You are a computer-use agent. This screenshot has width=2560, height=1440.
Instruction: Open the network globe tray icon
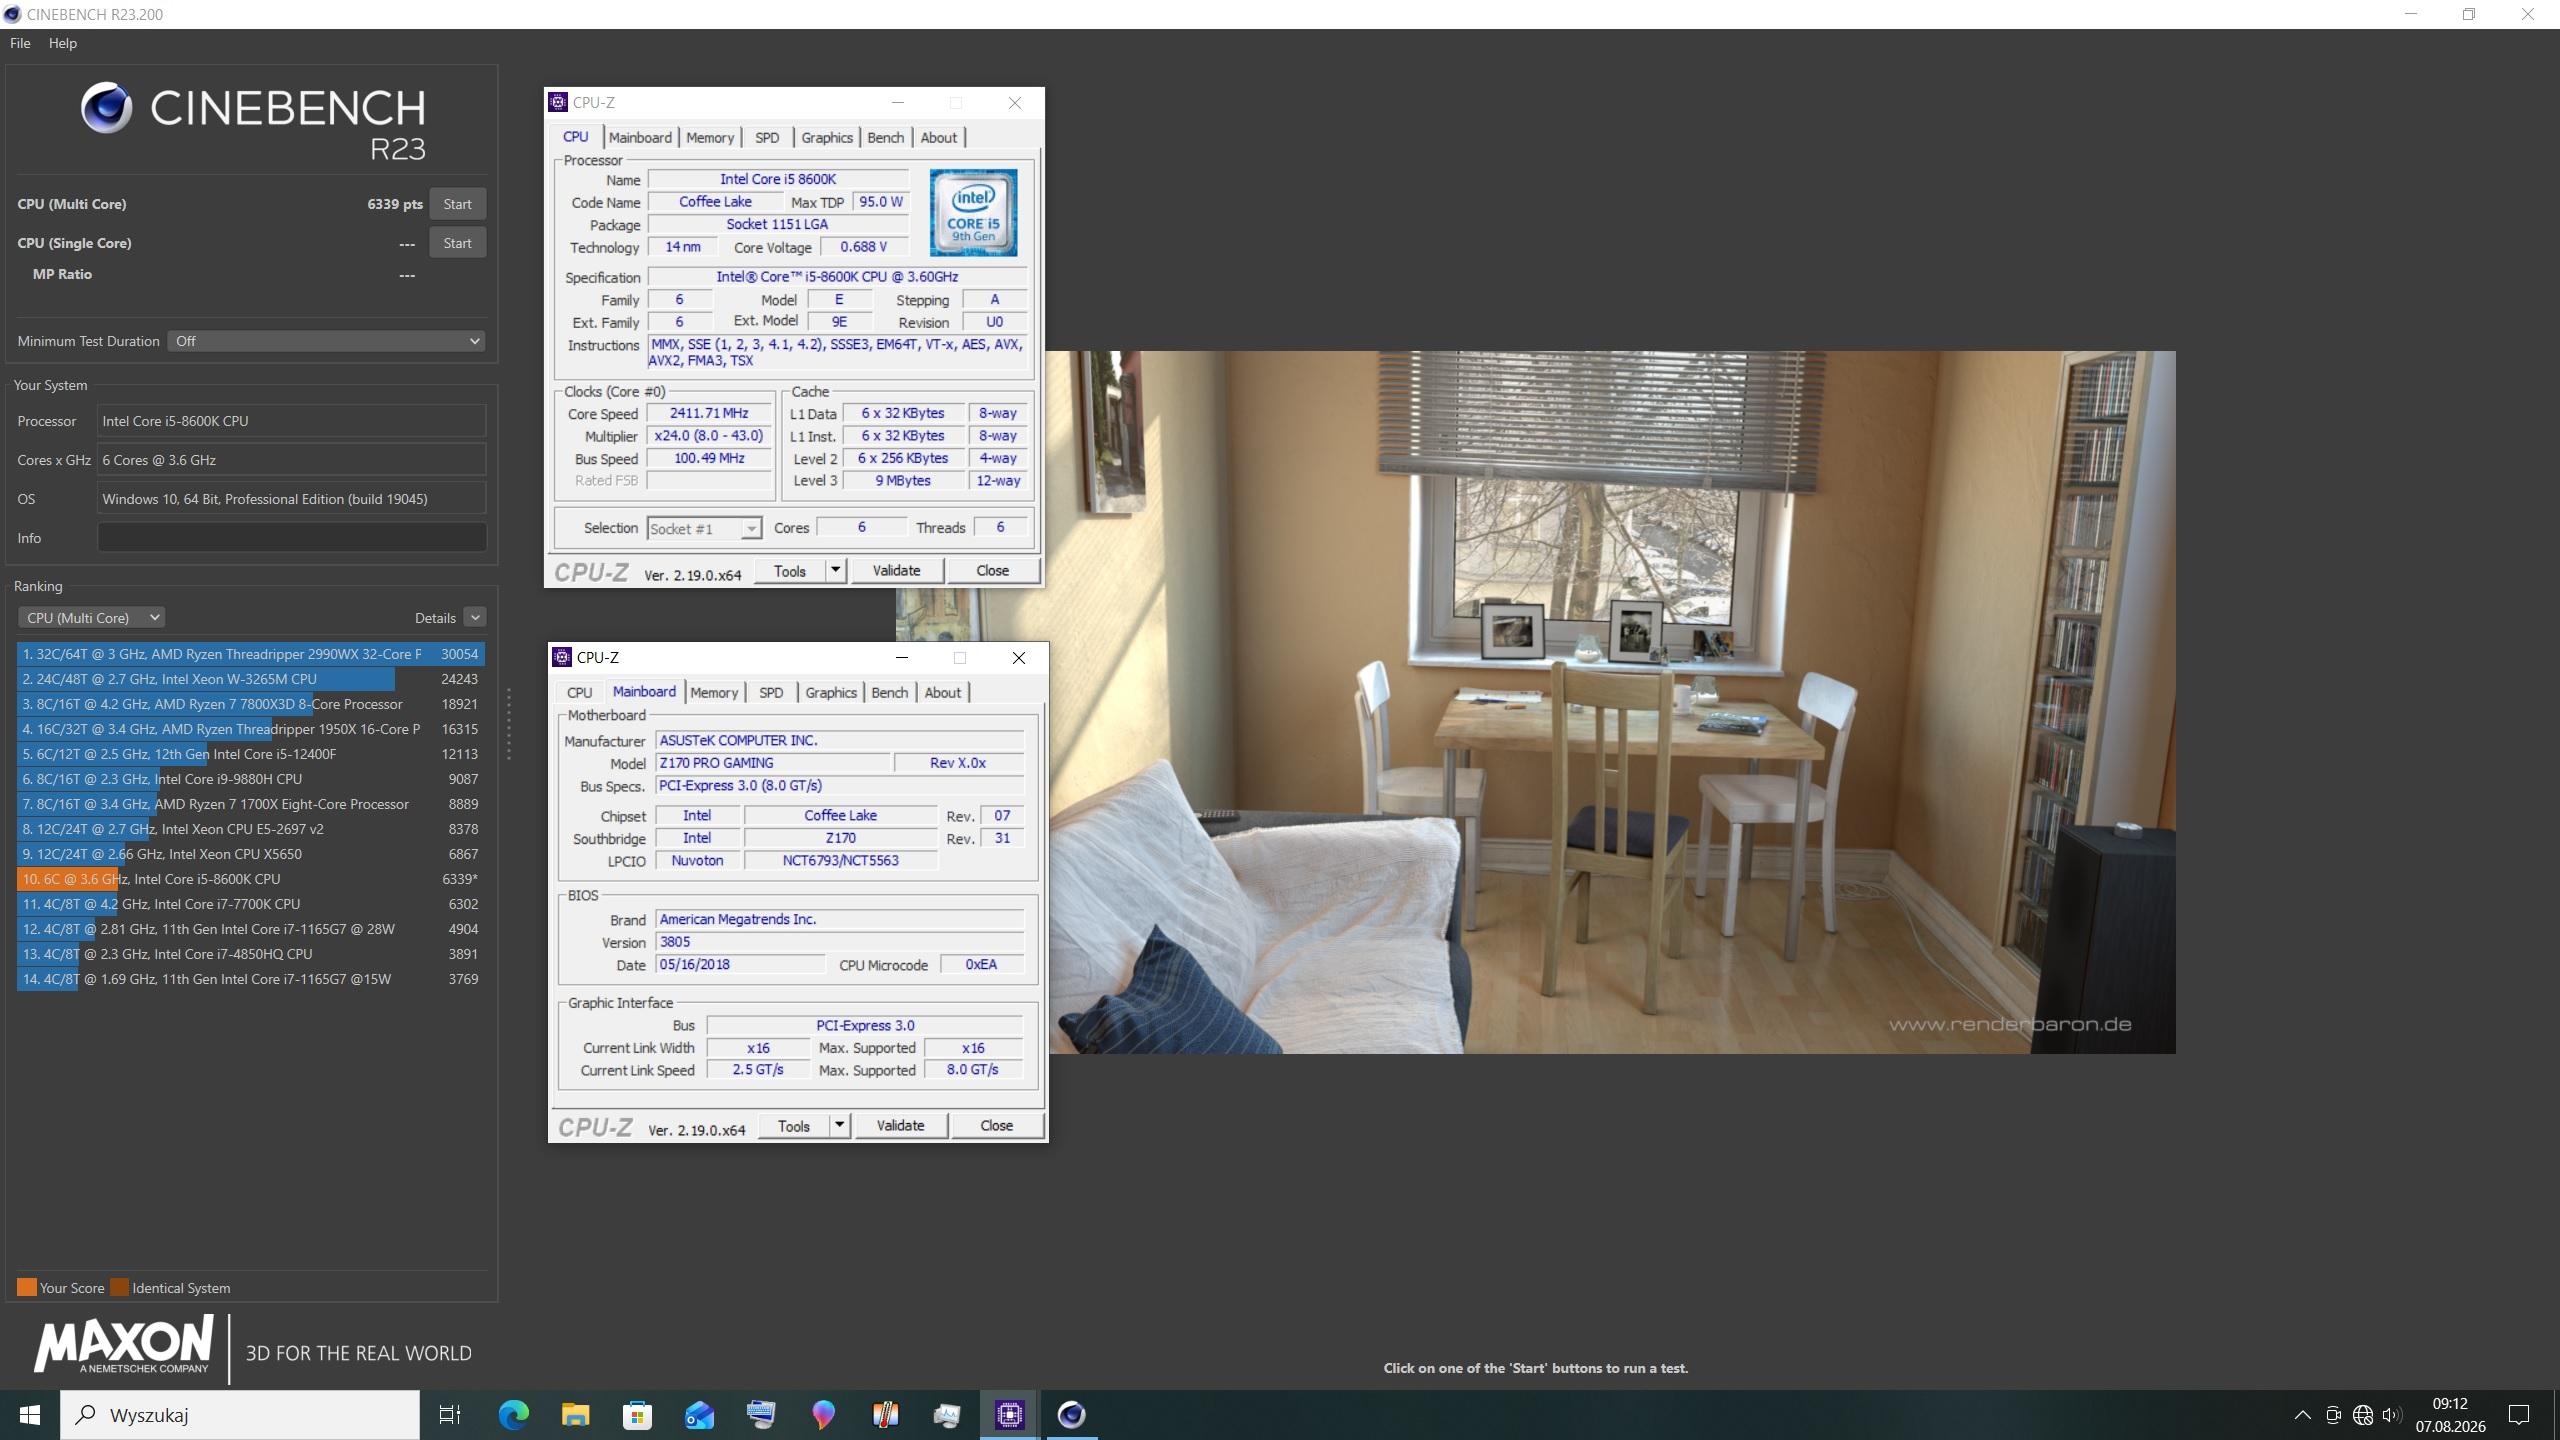pyautogui.click(x=2362, y=1415)
